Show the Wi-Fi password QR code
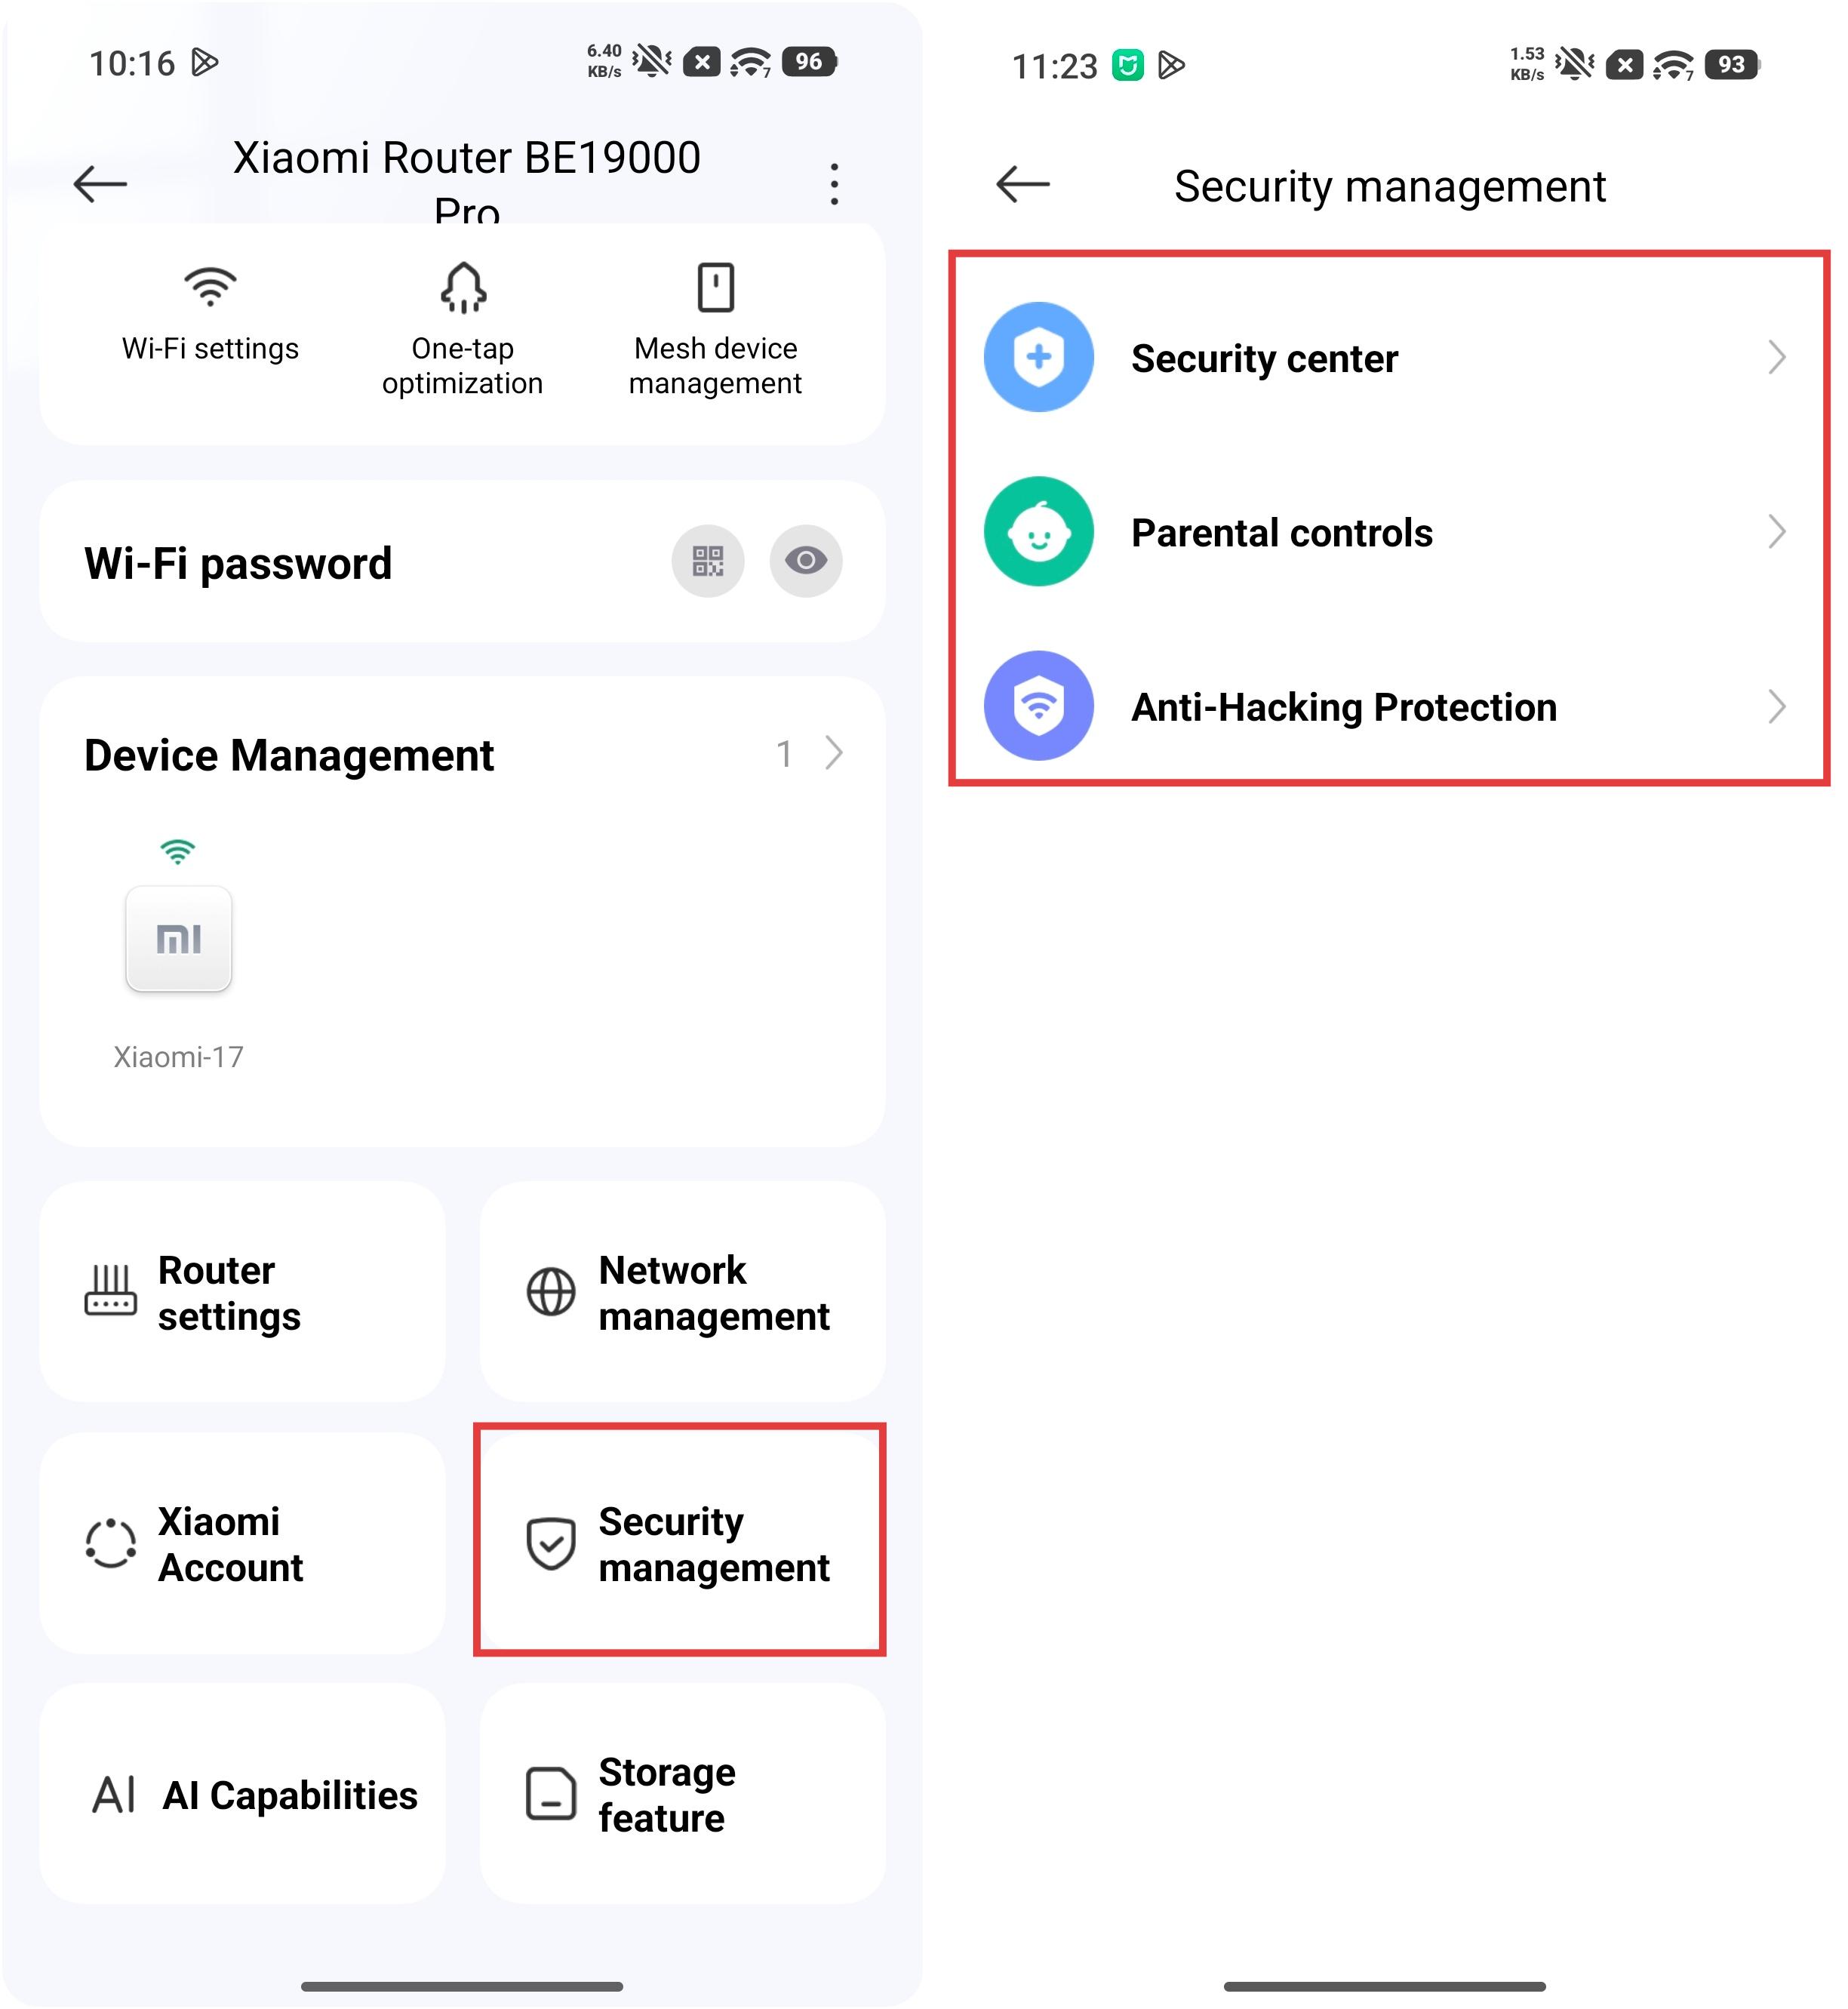1848x2009 pixels. click(x=707, y=561)
